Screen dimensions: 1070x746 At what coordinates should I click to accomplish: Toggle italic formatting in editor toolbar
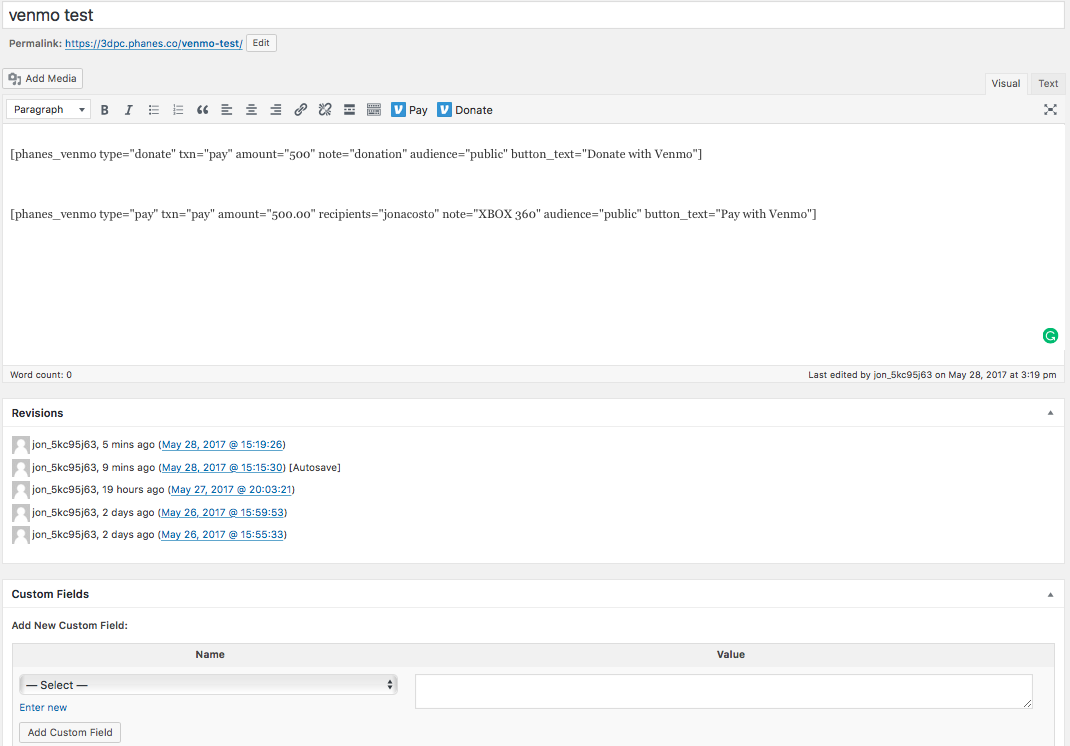pos(128,110)
